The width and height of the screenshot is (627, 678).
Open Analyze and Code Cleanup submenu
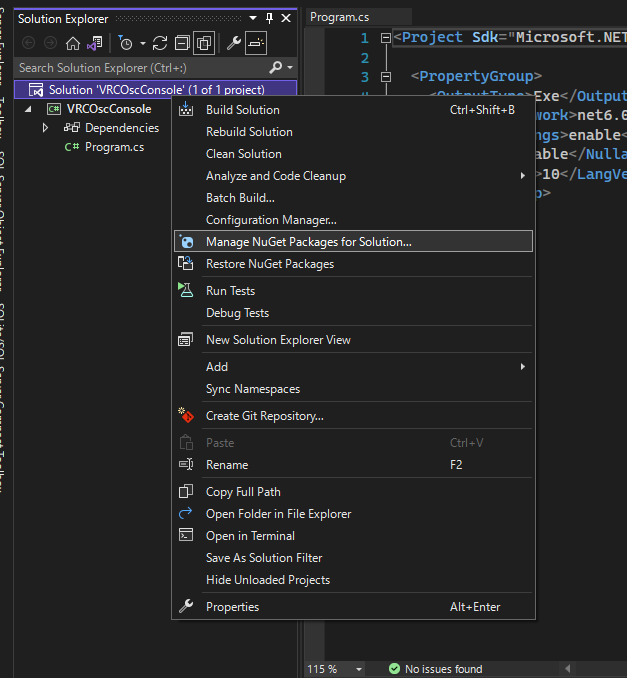353,176
